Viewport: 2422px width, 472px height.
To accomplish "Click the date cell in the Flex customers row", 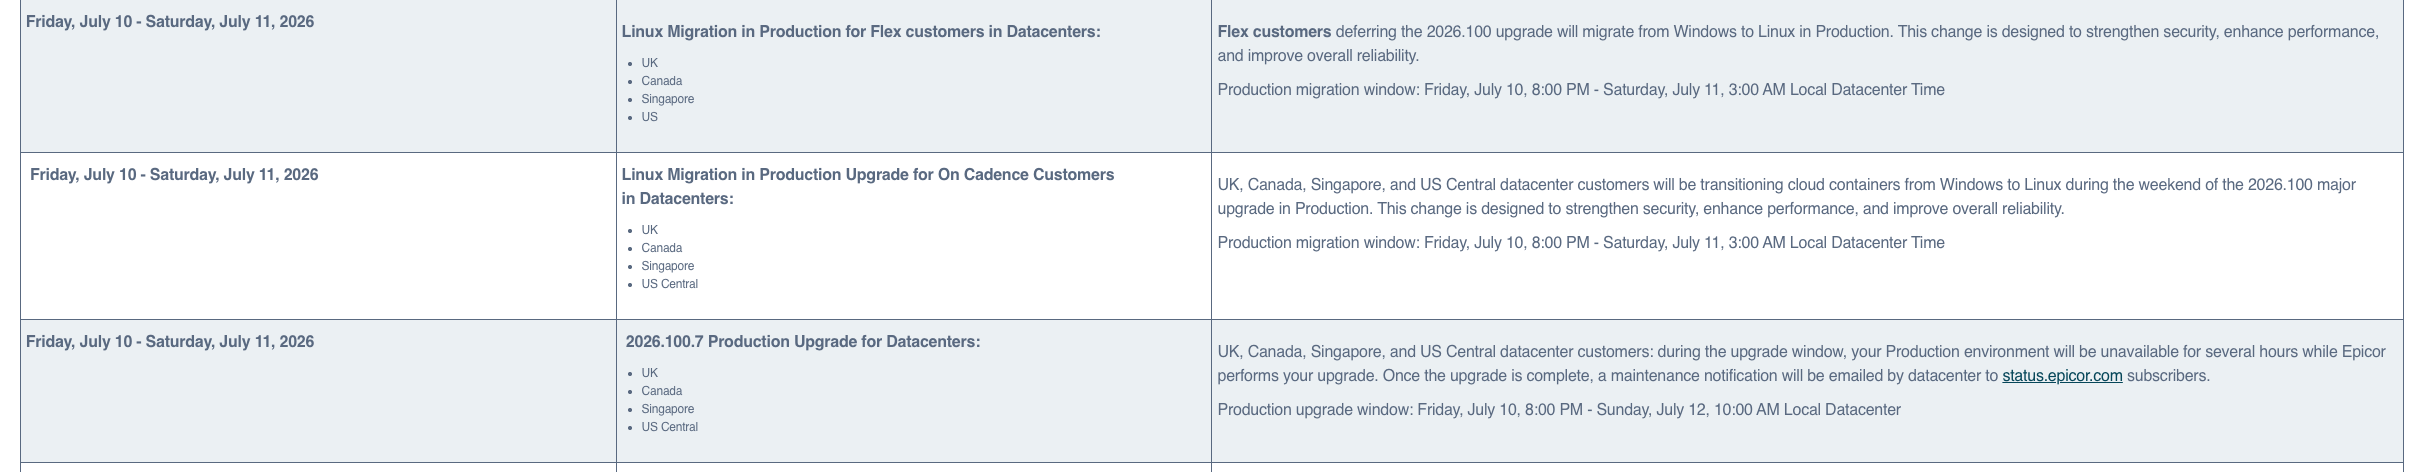I will (x=170, y=22).
